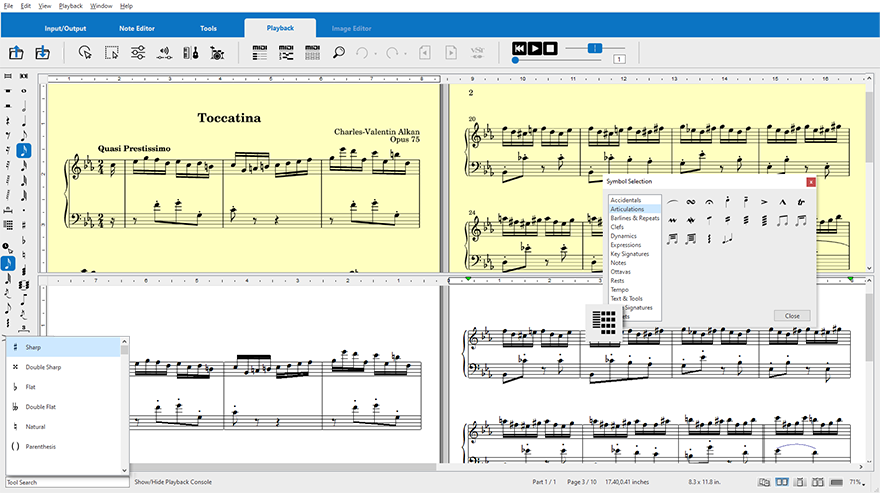The image size is (880, 493).
Task: Choose Flat from the accidentals list
Action: click(63, 387)
